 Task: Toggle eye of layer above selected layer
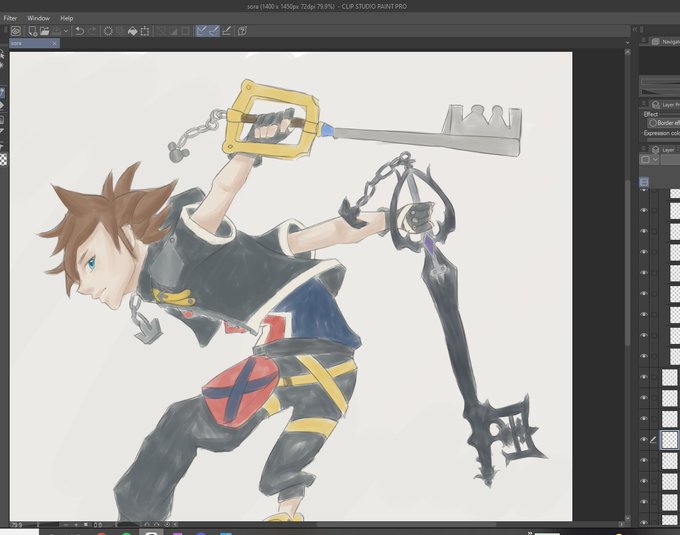coord(644,419)
